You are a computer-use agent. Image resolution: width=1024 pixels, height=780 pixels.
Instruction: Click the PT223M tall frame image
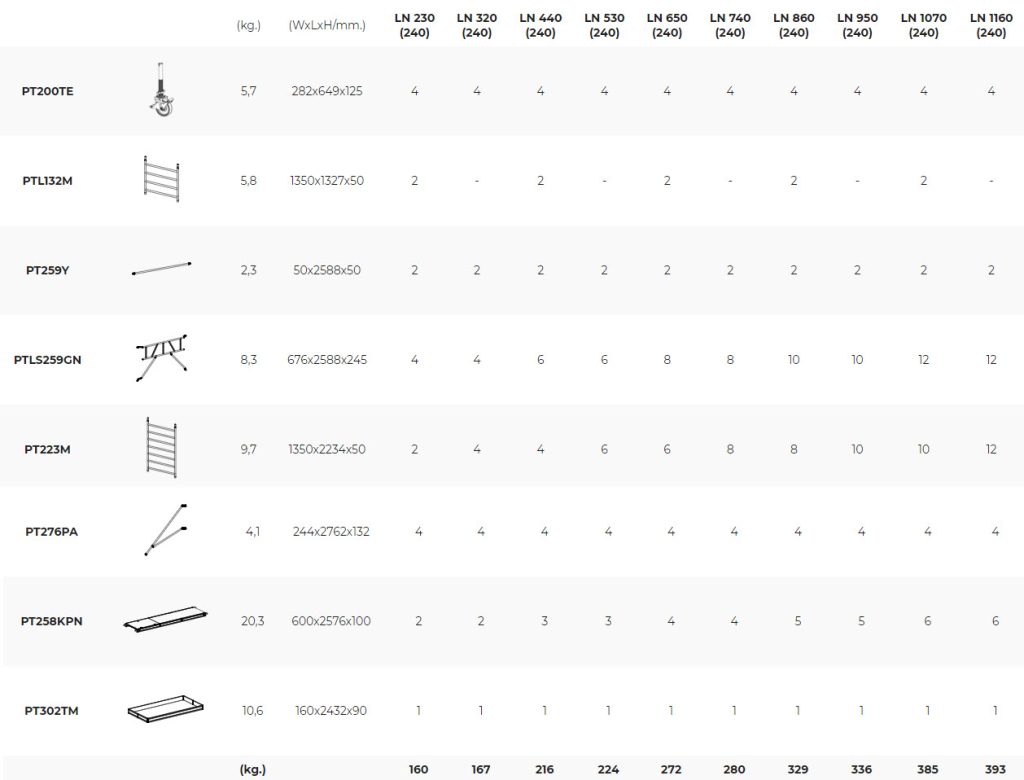coord(160,449)
